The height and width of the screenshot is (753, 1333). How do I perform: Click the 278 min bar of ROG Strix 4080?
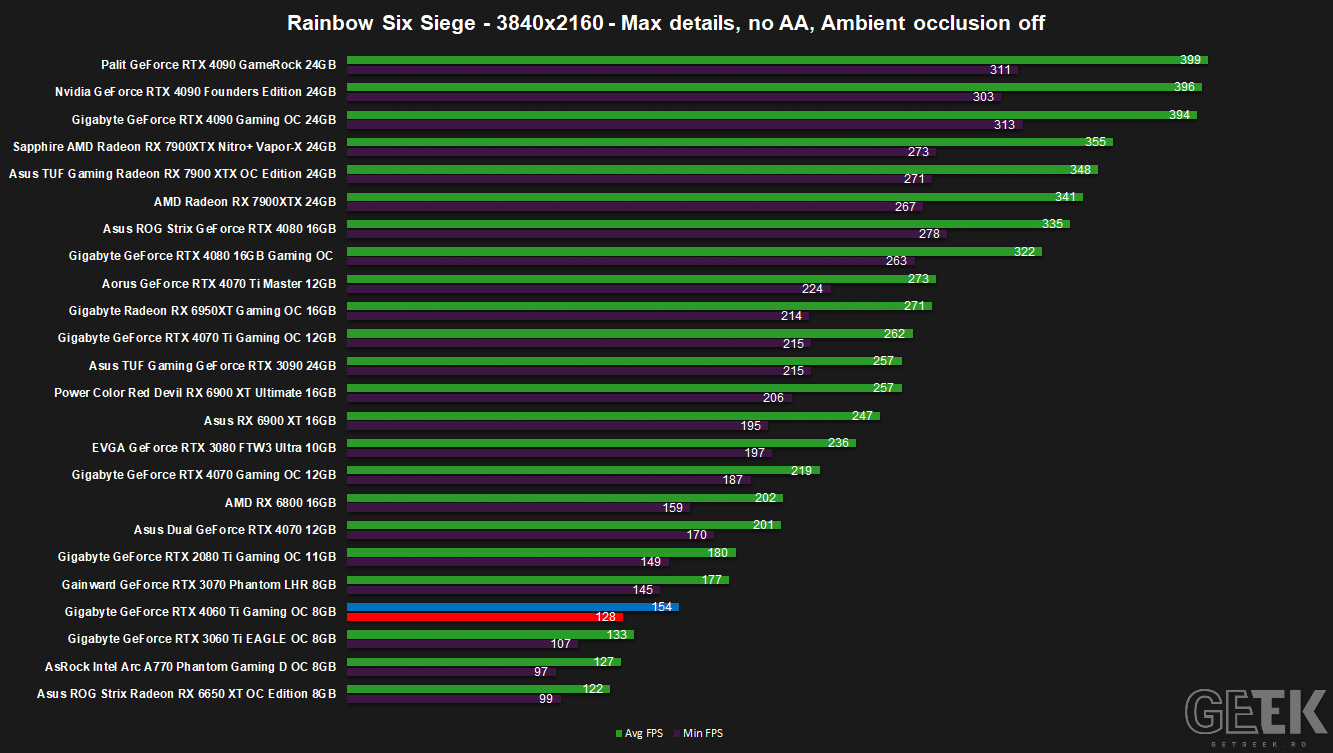[x=647, y=234]
